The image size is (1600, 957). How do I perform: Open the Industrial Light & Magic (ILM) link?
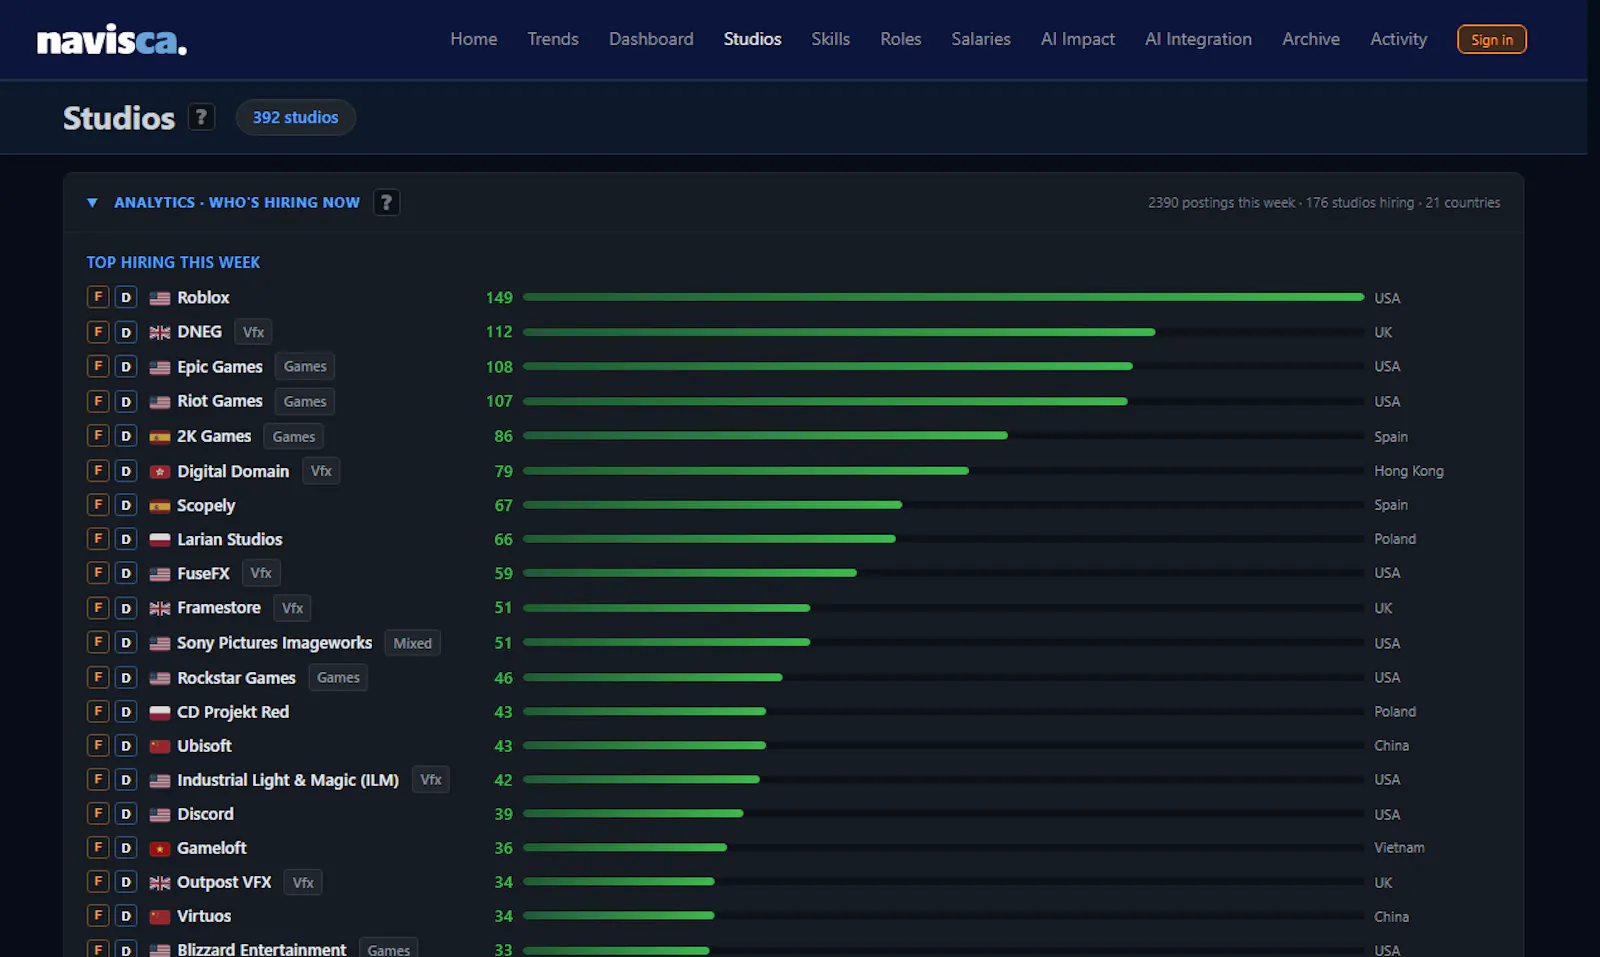[288, 780]
